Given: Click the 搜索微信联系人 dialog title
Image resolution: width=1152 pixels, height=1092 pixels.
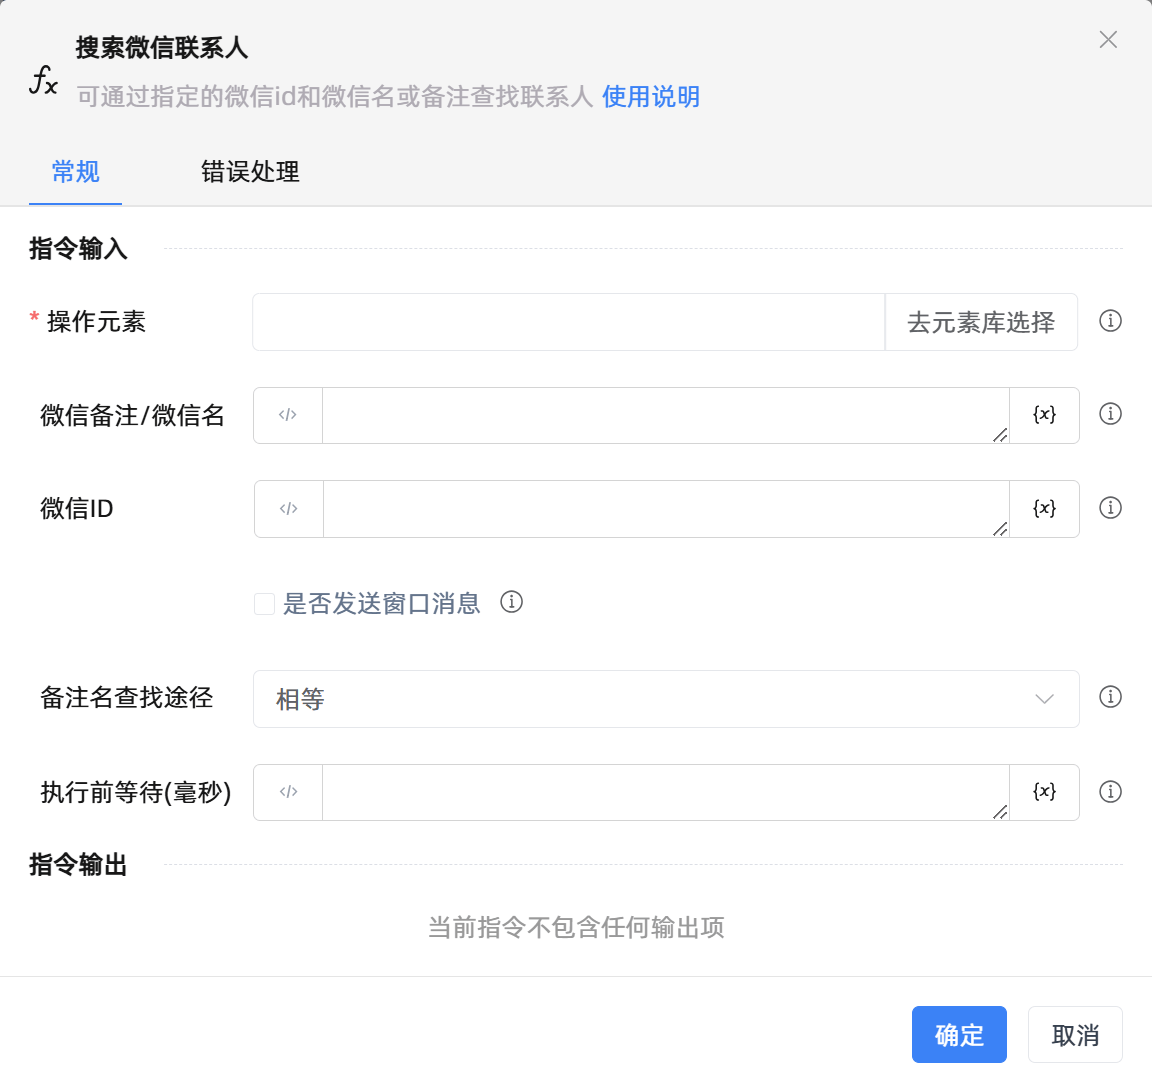Looking at the screenshot, I should click(x=162, y=48).
